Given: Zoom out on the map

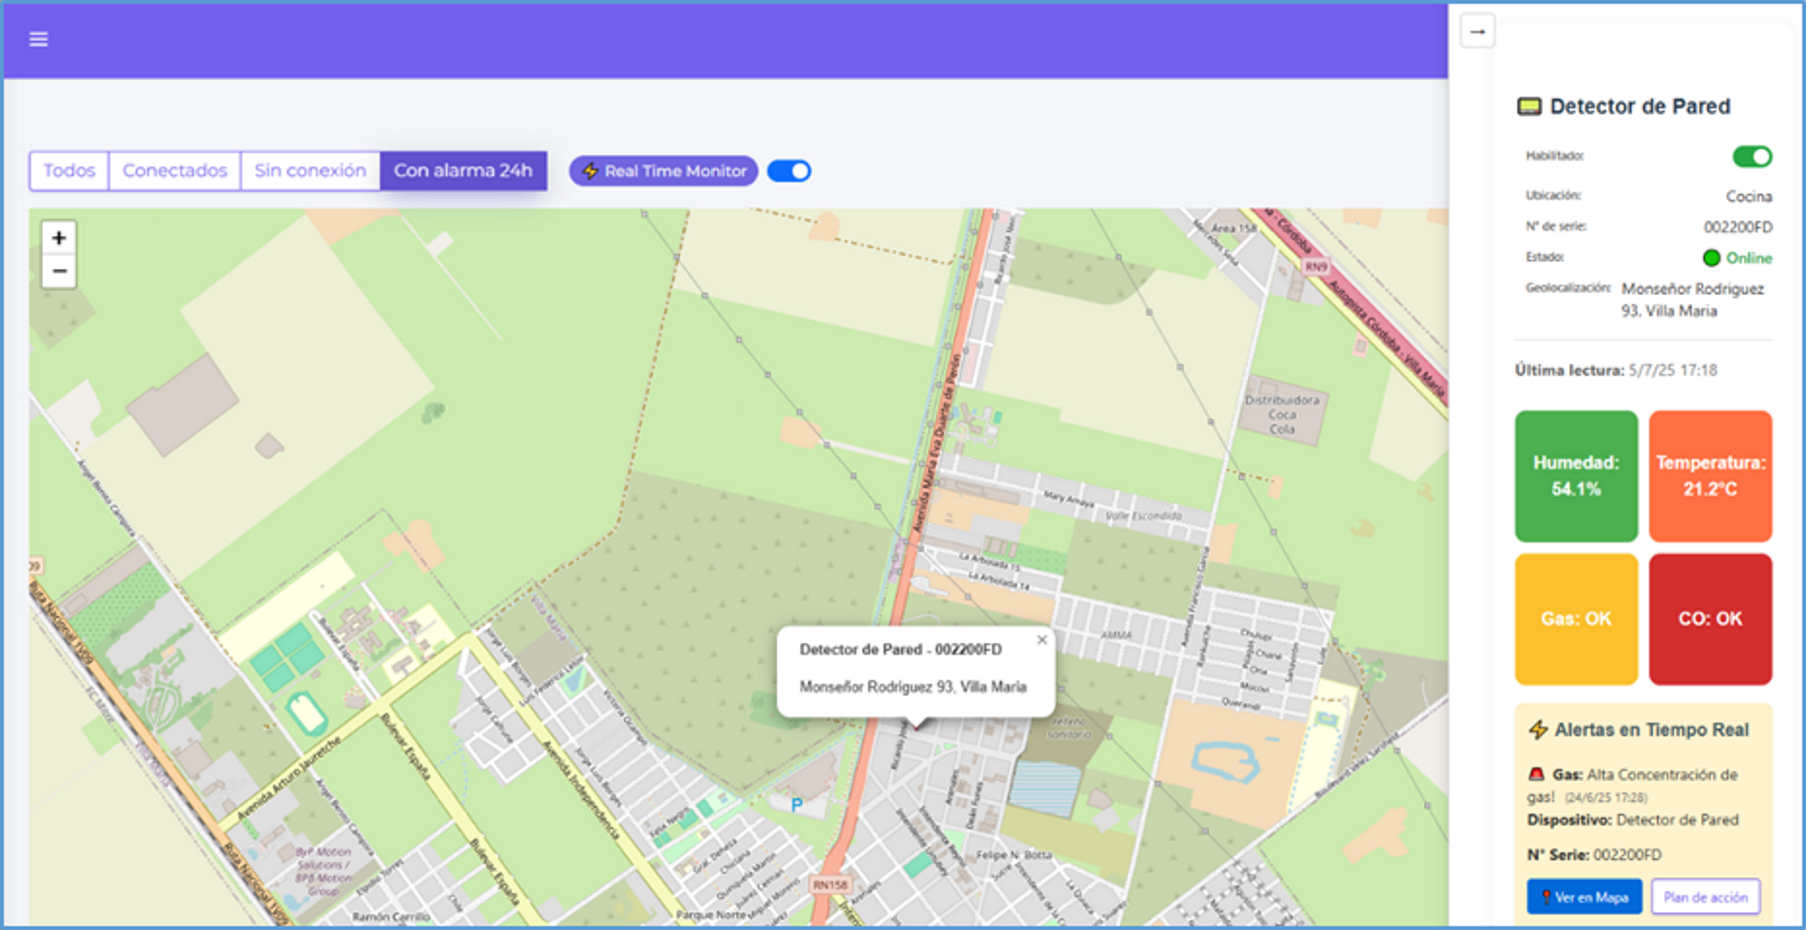Looking at the screenshot, I should tap(59, 271).
